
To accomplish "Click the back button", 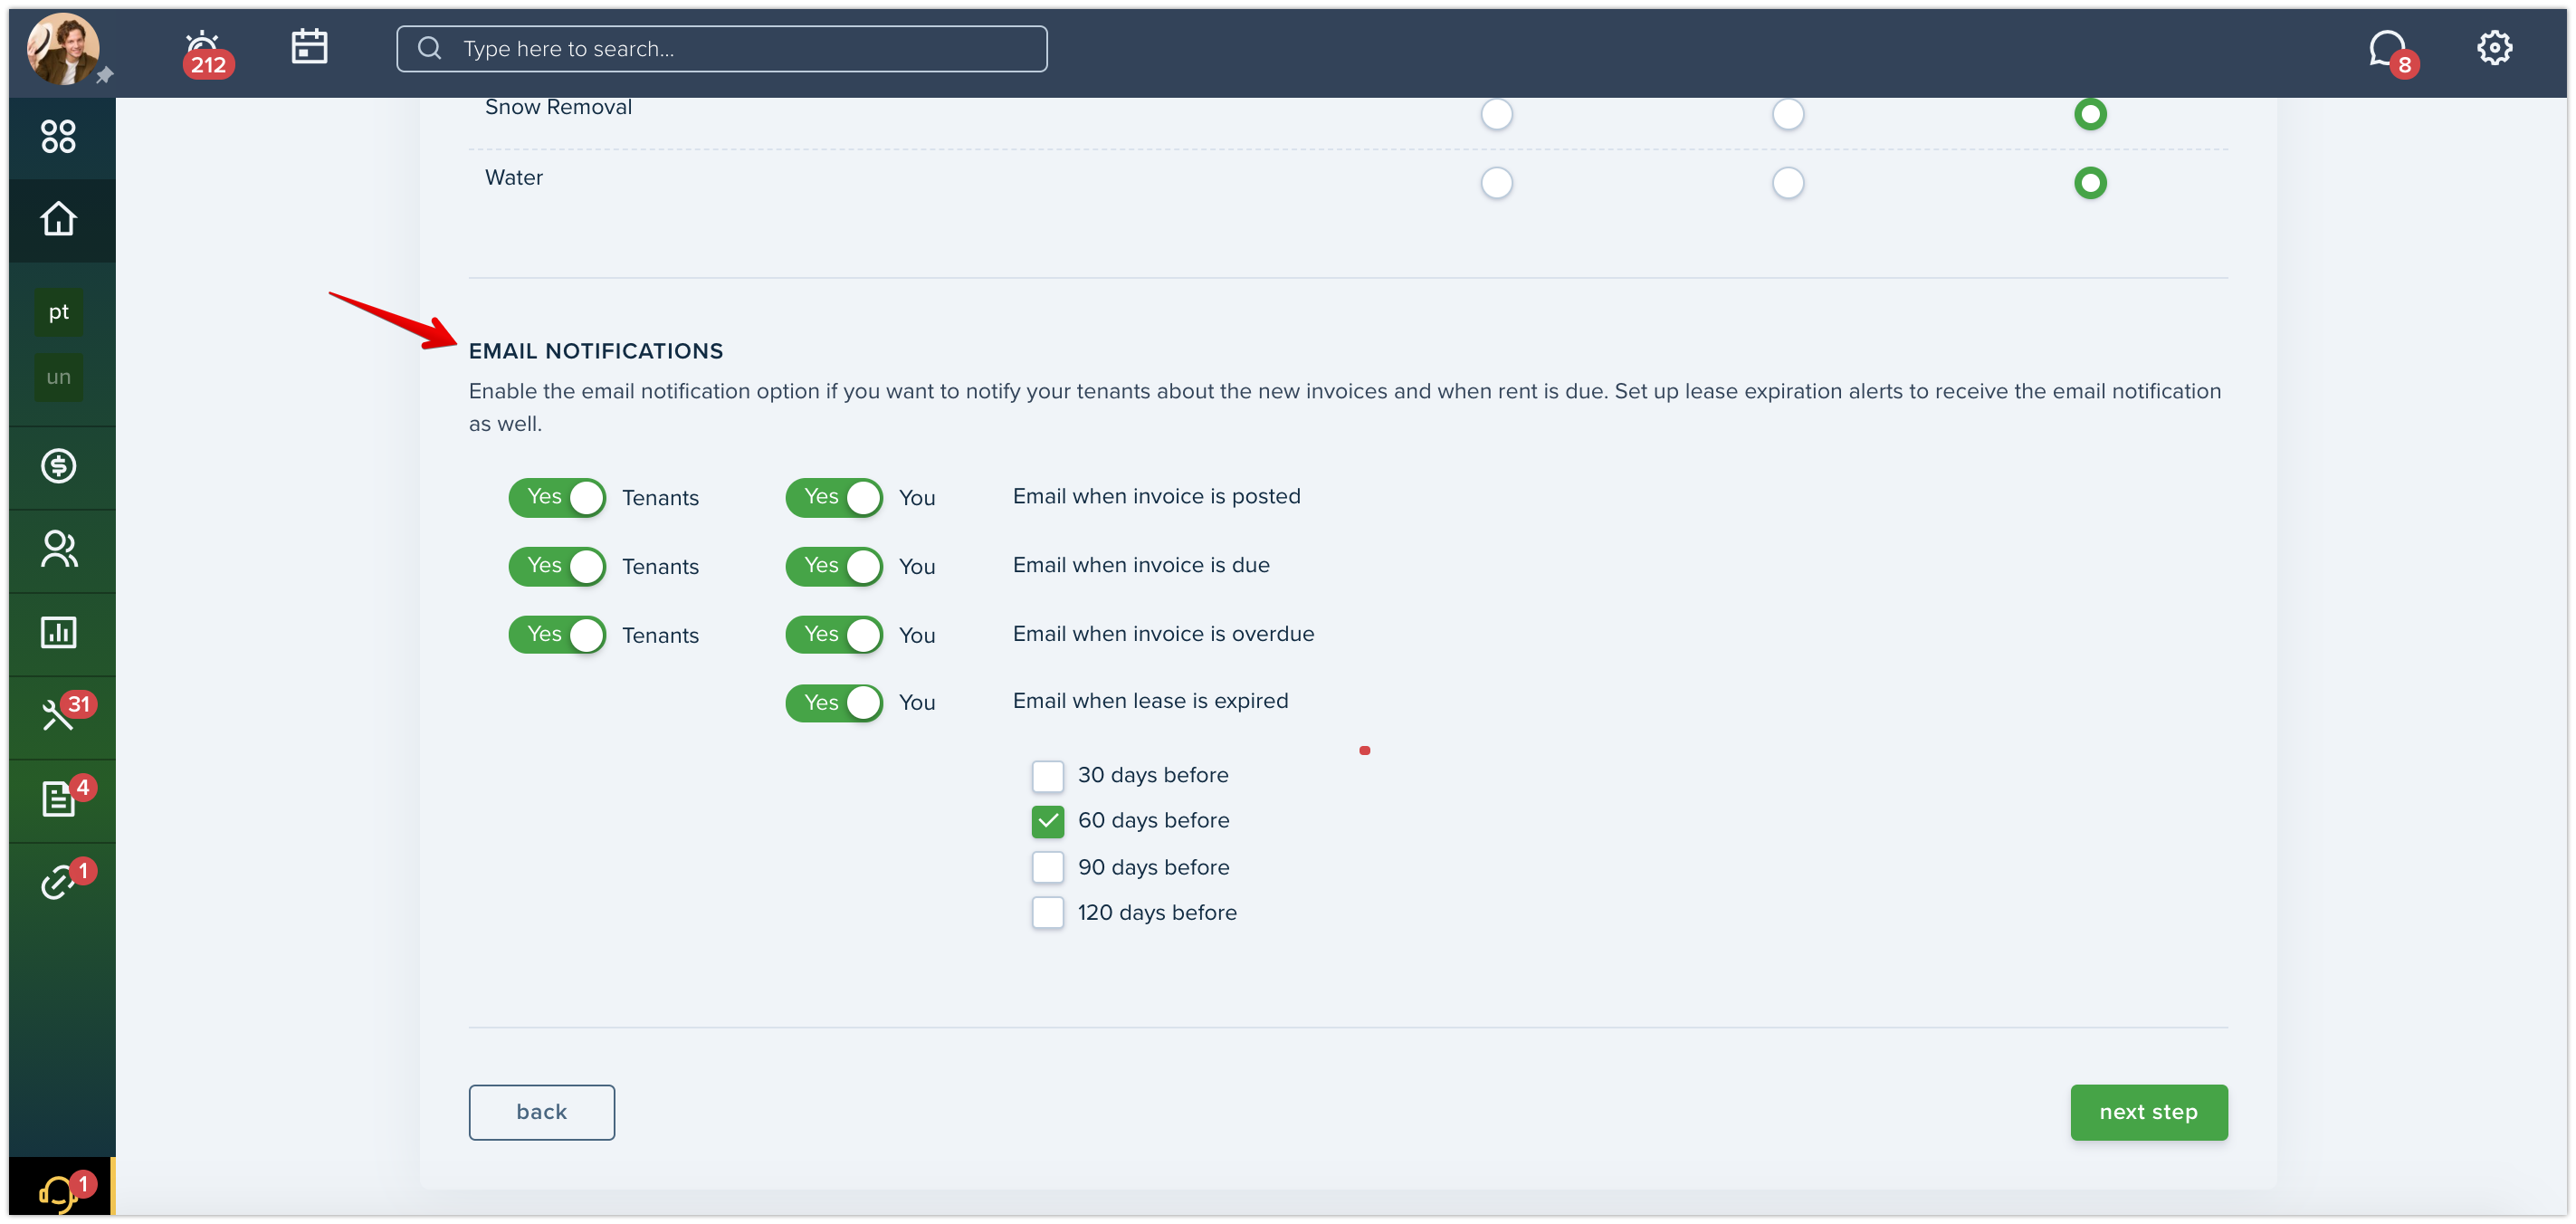I will tap(541, 1112).
